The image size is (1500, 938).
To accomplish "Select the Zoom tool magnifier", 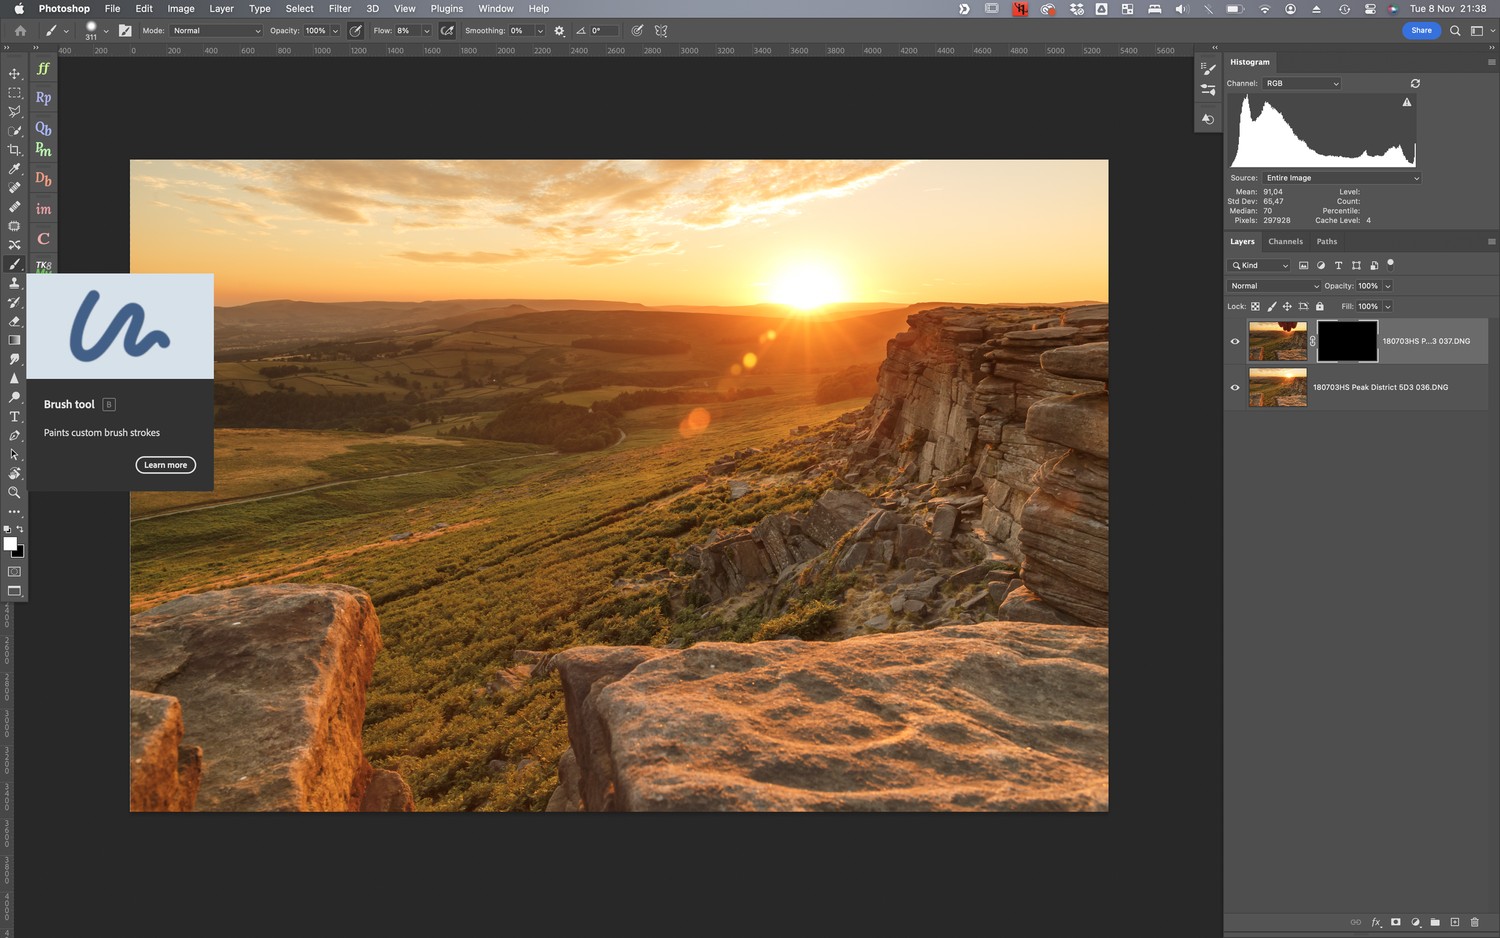I will pyautogui.click(x=14, y=493).
